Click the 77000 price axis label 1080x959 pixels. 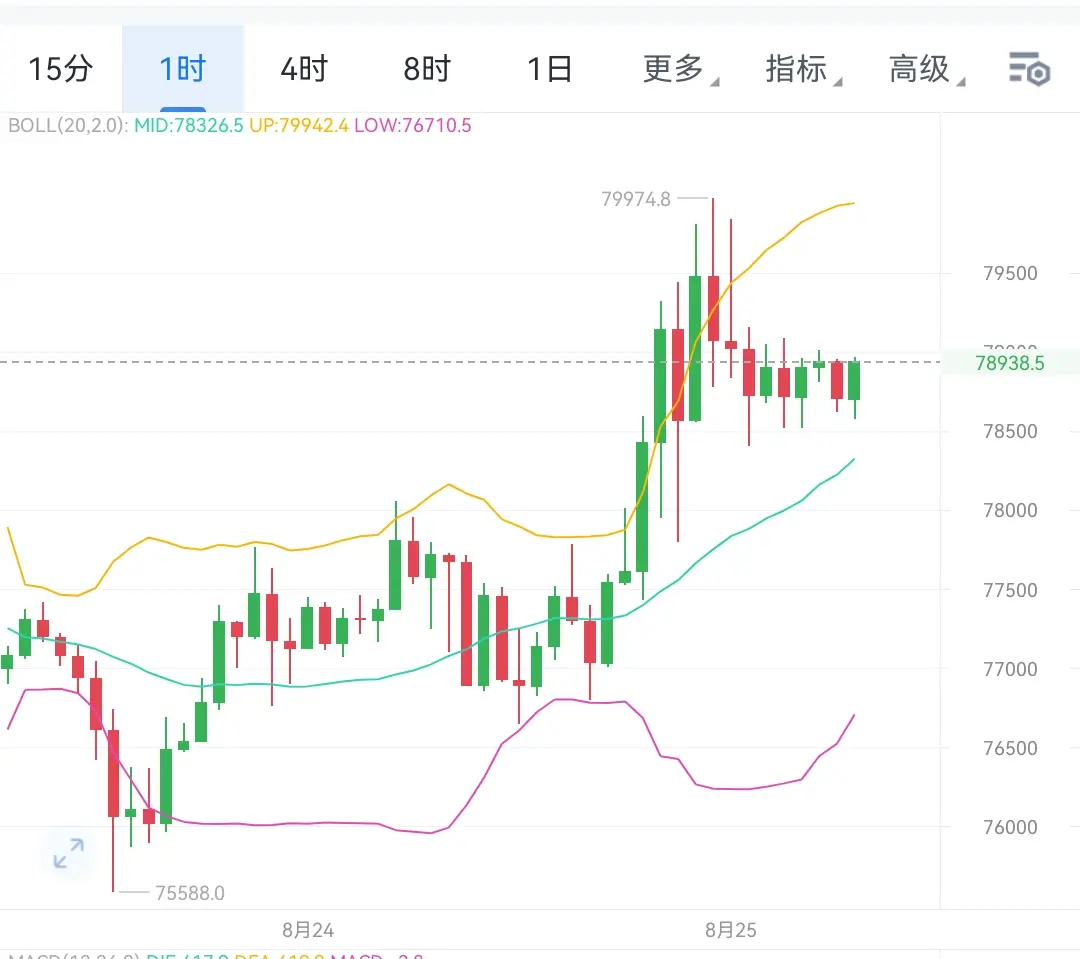coord(1010,669)
